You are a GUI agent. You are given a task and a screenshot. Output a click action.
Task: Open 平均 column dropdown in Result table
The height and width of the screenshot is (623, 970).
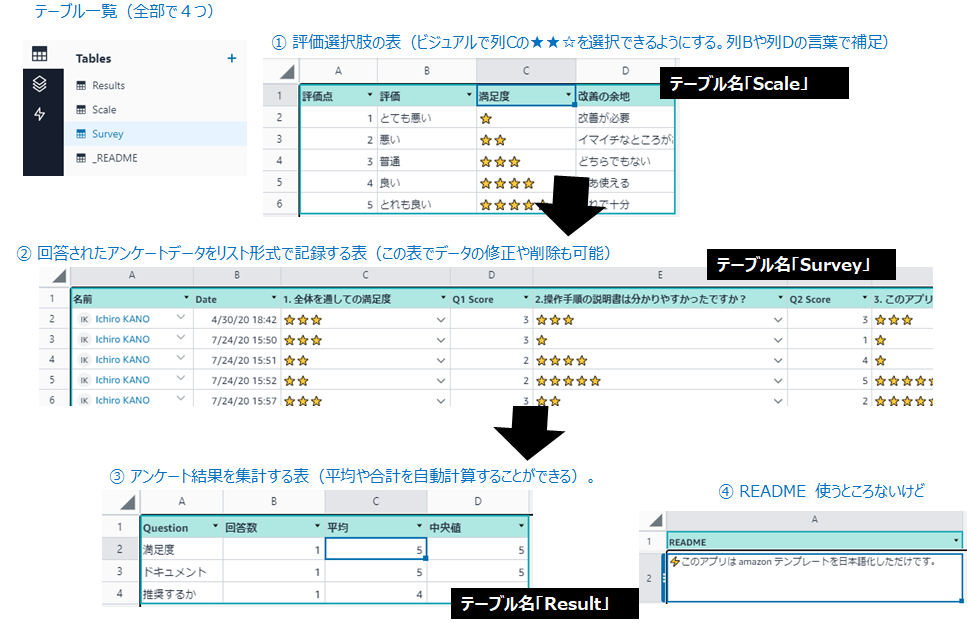pos(419,526)
